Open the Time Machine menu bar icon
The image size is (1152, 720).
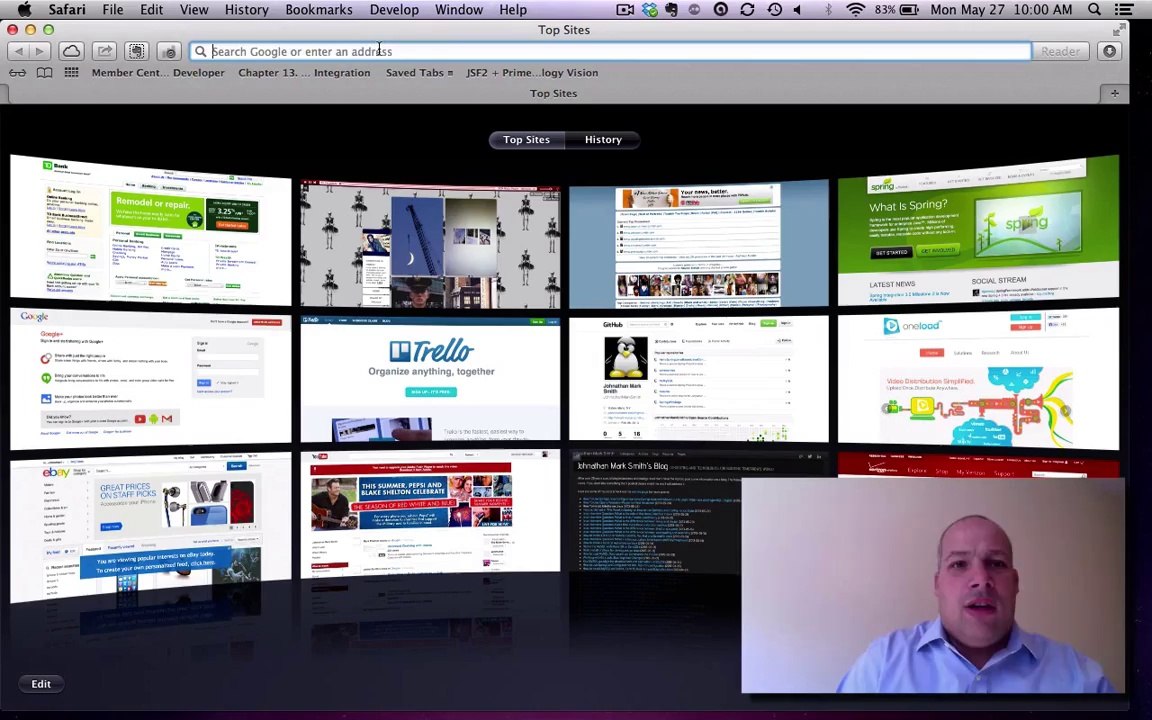[774, 10]
